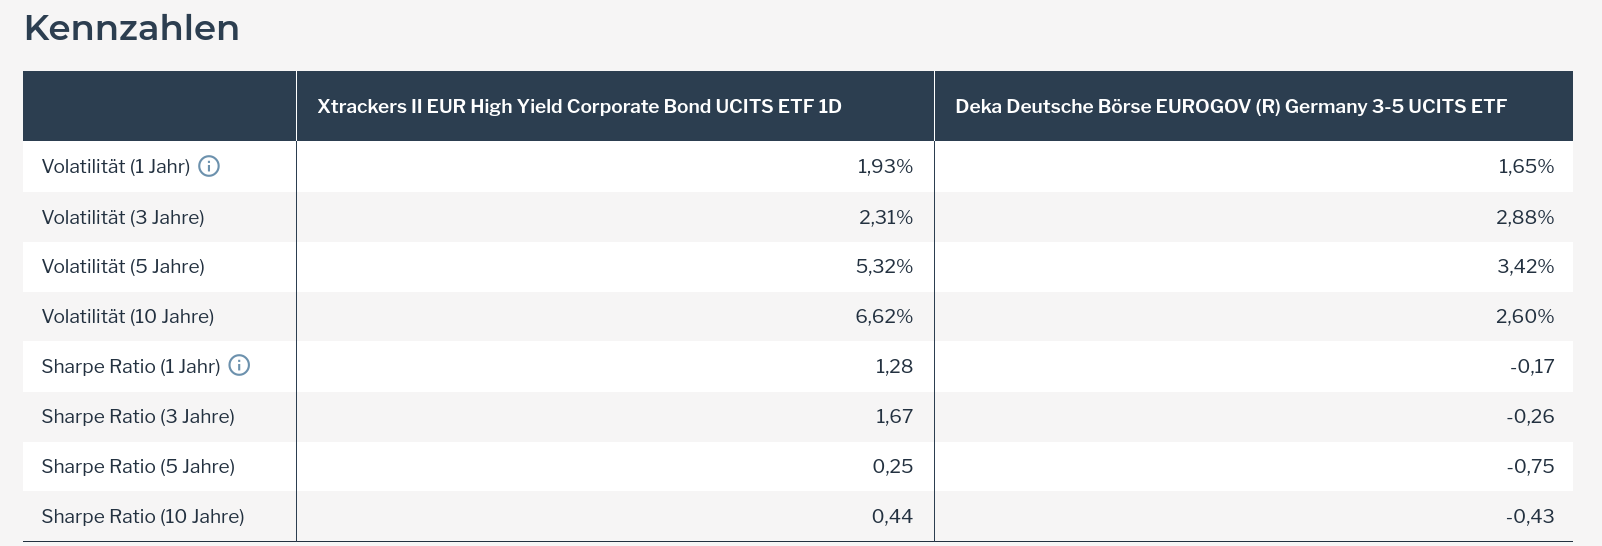Click Deka 10-year Sharpe Ratio value -0,43

pyautogui.click(x=1530, y=517)
